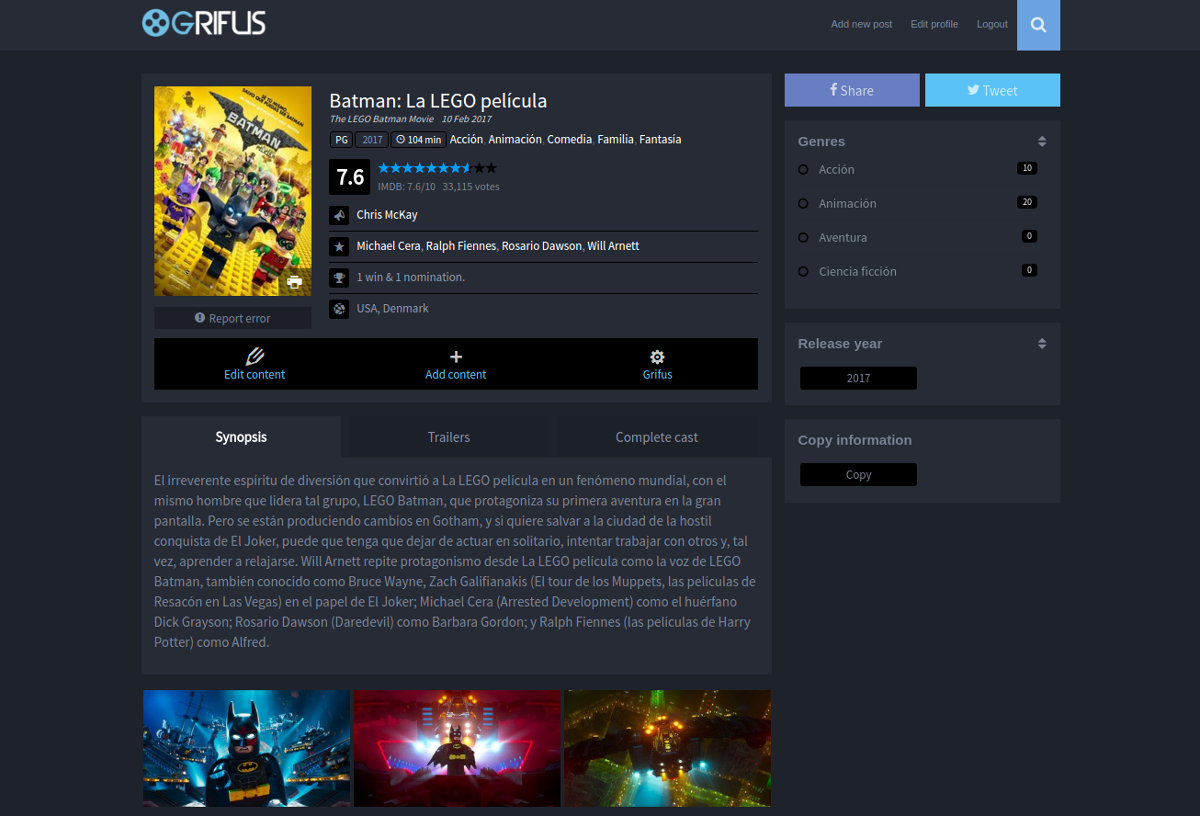Screen dimensions: 1200x816
Task: Open the Batwing over city still
Action: click(668, 748)
